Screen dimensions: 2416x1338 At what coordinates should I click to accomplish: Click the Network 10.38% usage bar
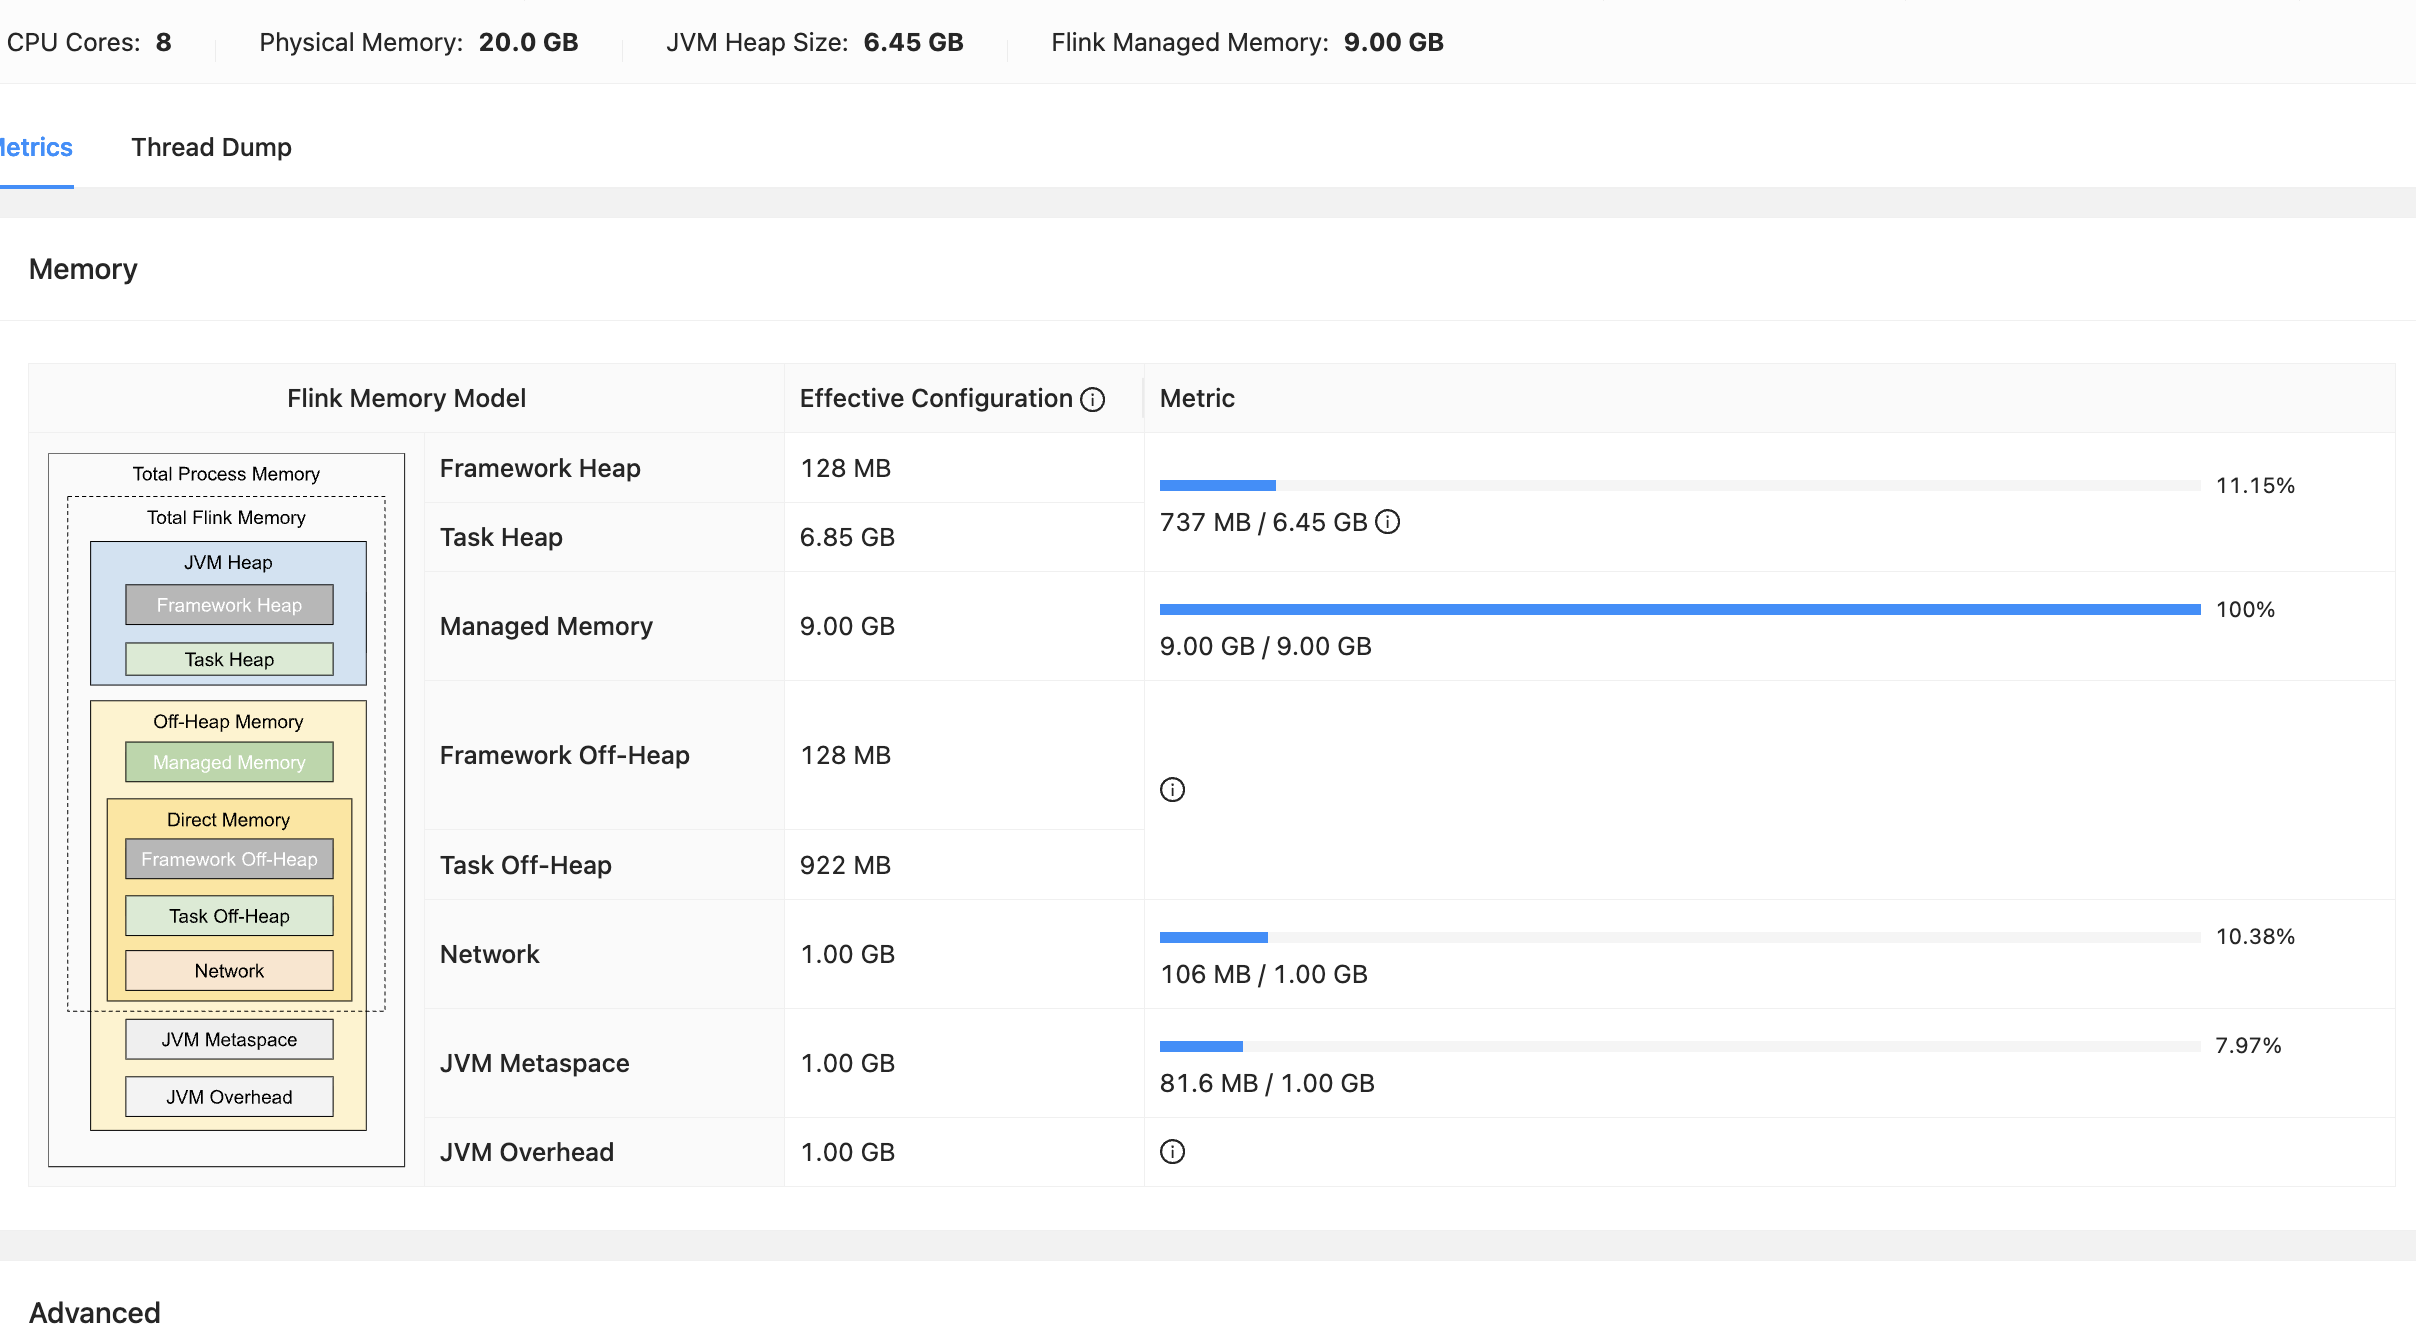pos(1679,937)
